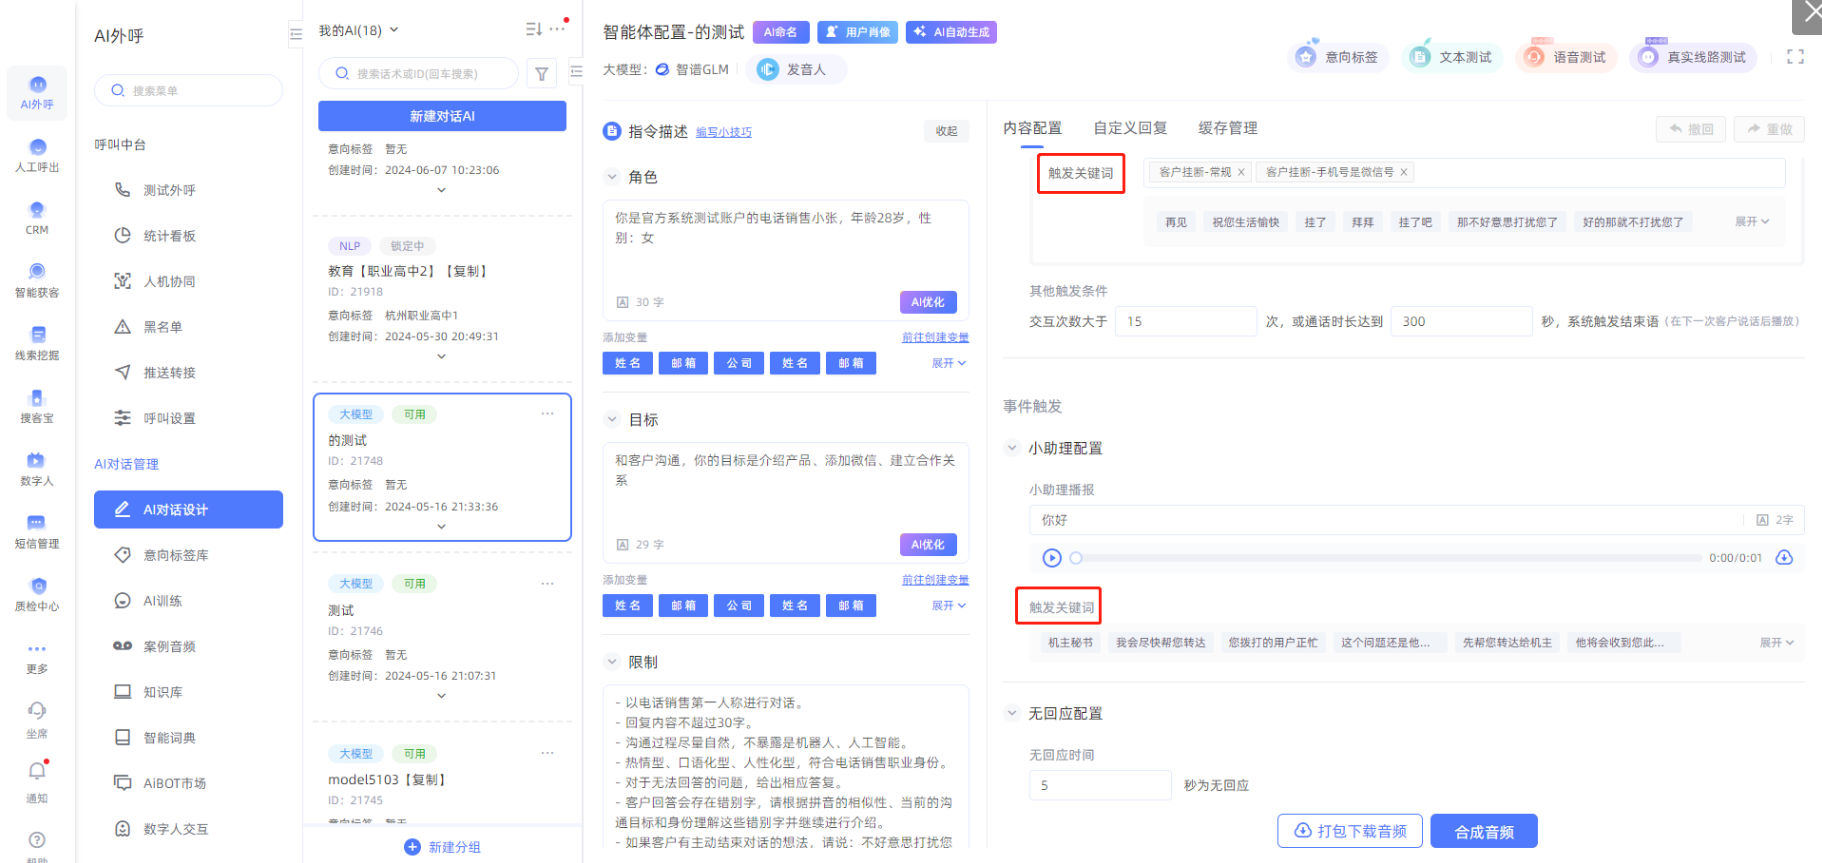Click the fullscreen expand icon
The width and height of the screenshot is (1822, 863).
[x=1795, y=57]
